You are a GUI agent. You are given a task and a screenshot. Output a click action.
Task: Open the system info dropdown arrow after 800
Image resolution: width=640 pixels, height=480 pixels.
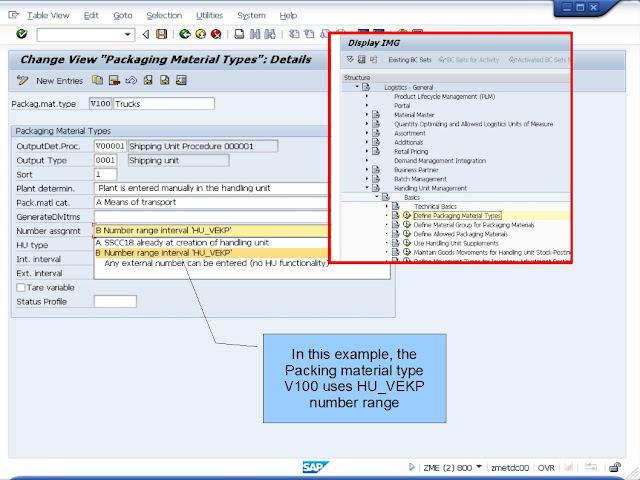479,467
